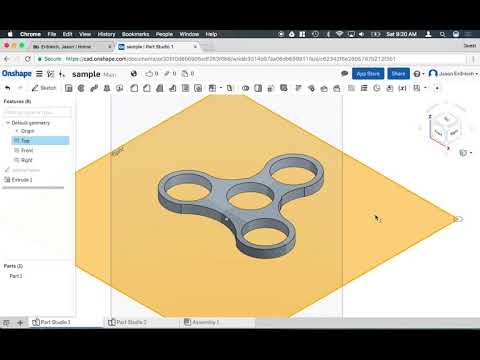Reload the browser page

[28, 59]
